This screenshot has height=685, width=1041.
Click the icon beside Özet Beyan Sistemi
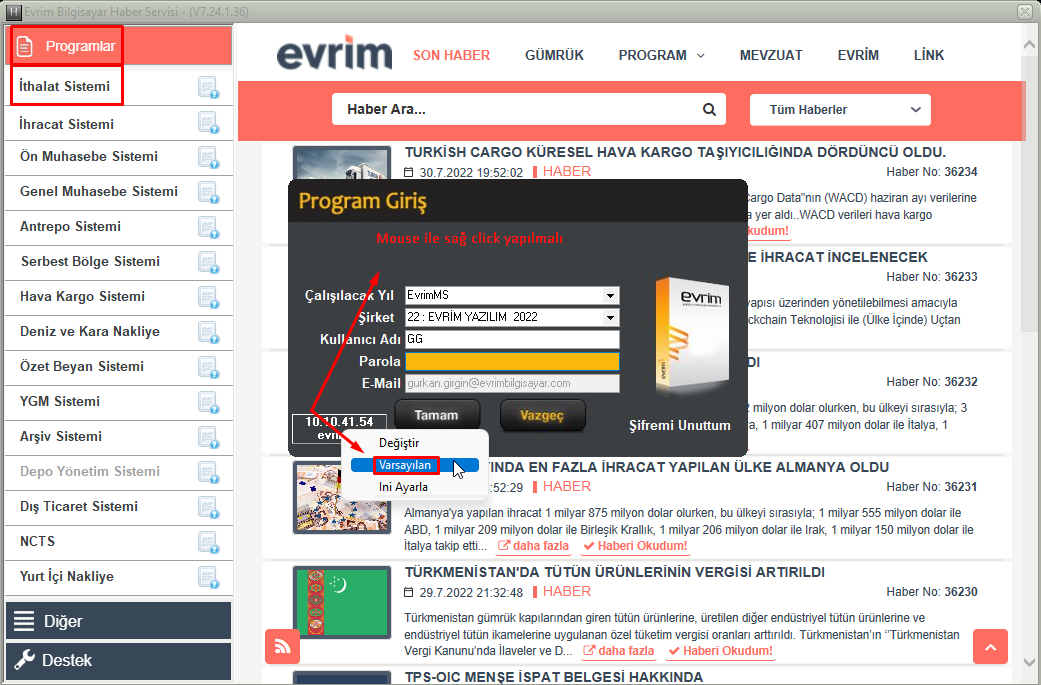pos(208,367)
